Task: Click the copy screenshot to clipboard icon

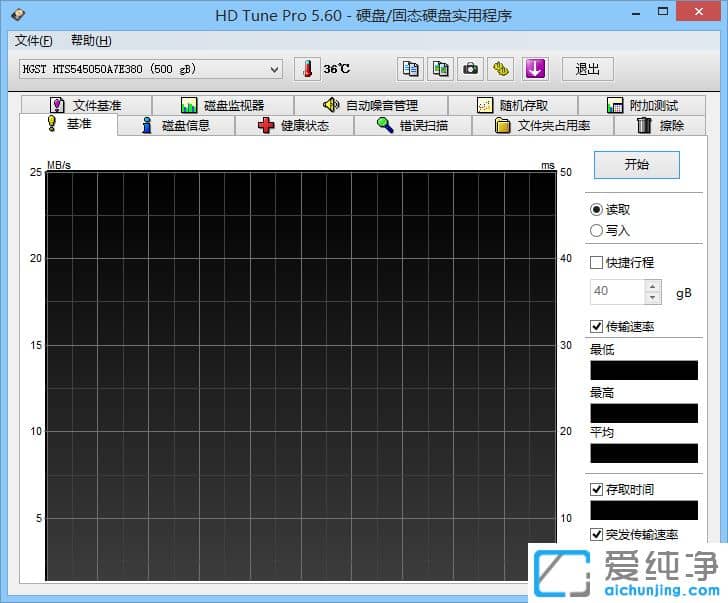Action: coord(440,69)
